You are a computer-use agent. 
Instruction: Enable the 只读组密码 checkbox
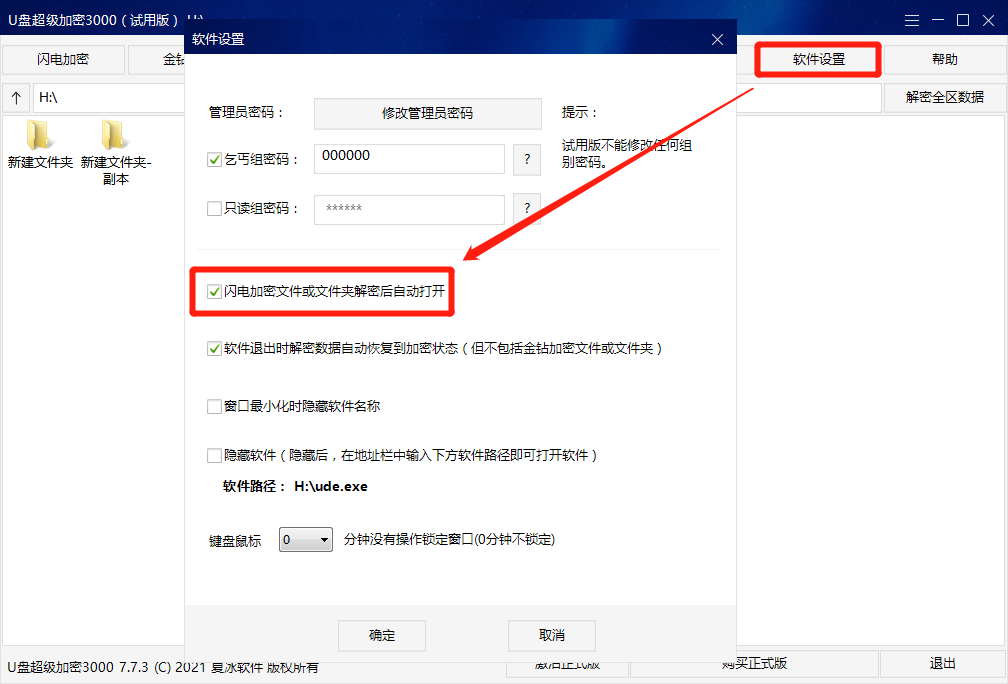coord(215,209)
